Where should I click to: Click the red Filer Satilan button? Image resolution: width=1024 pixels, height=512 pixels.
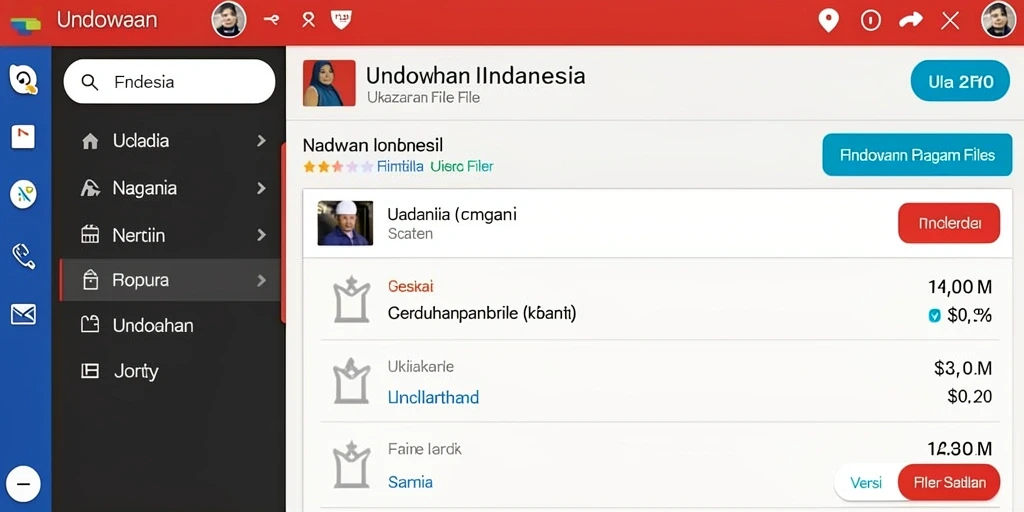pyautogui.click(x=949, y=483)
